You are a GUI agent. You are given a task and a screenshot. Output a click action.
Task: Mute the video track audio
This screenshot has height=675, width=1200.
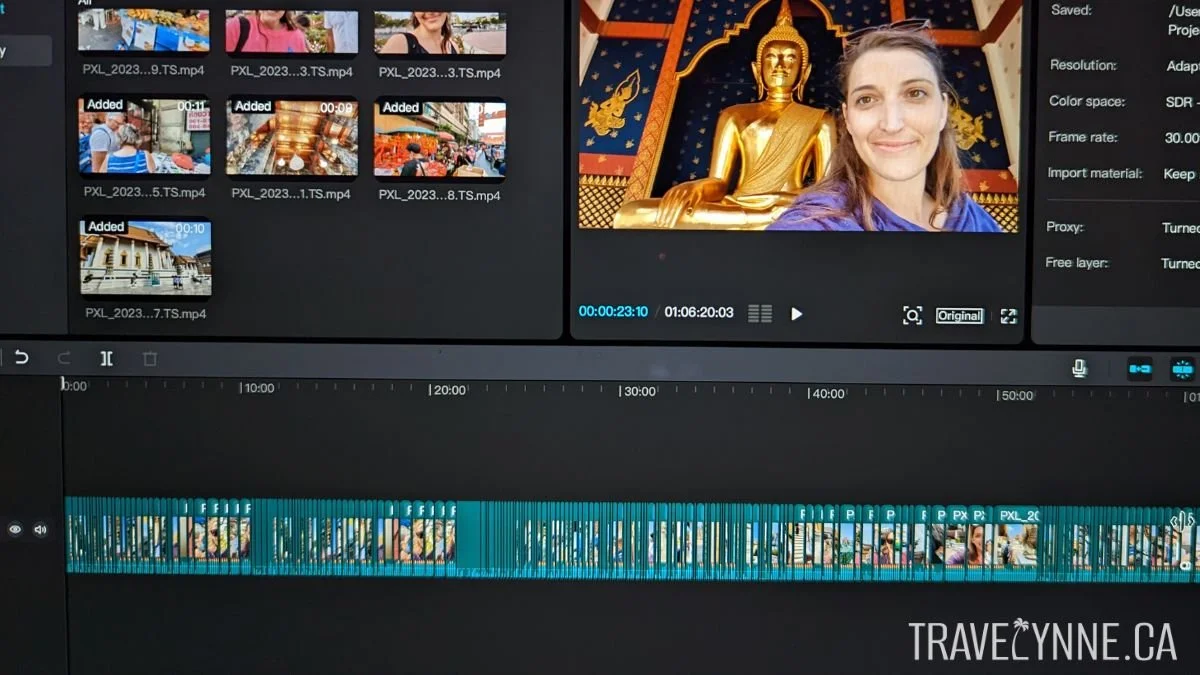pos(40,530)
